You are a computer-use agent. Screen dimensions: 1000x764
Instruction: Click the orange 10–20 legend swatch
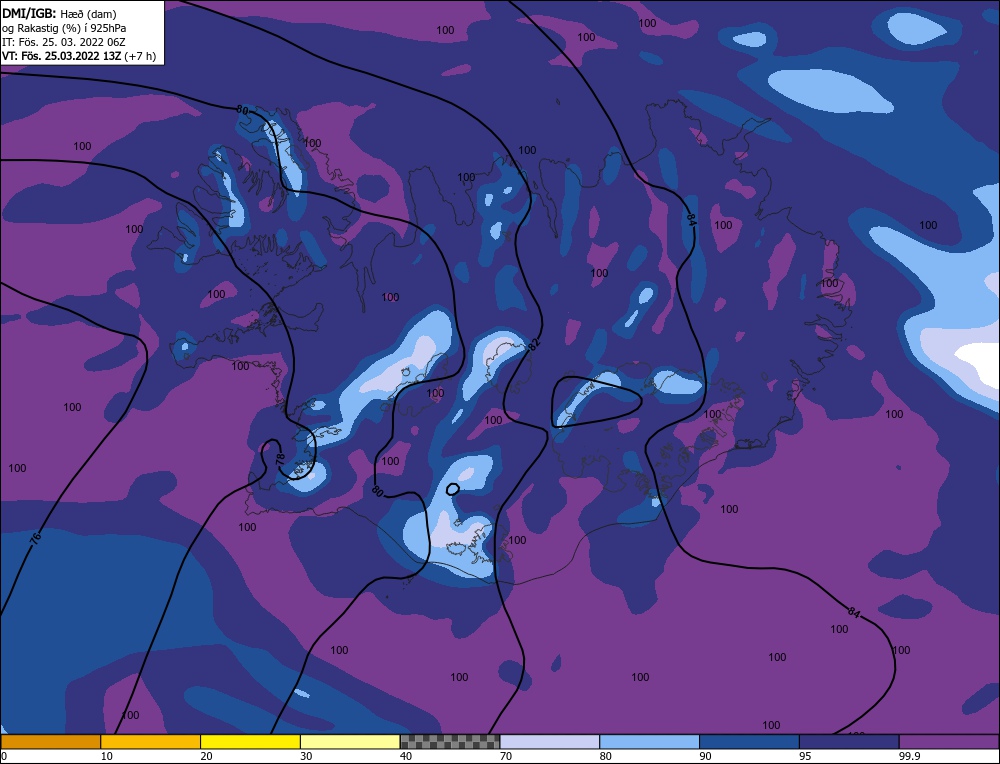point(151,742)
